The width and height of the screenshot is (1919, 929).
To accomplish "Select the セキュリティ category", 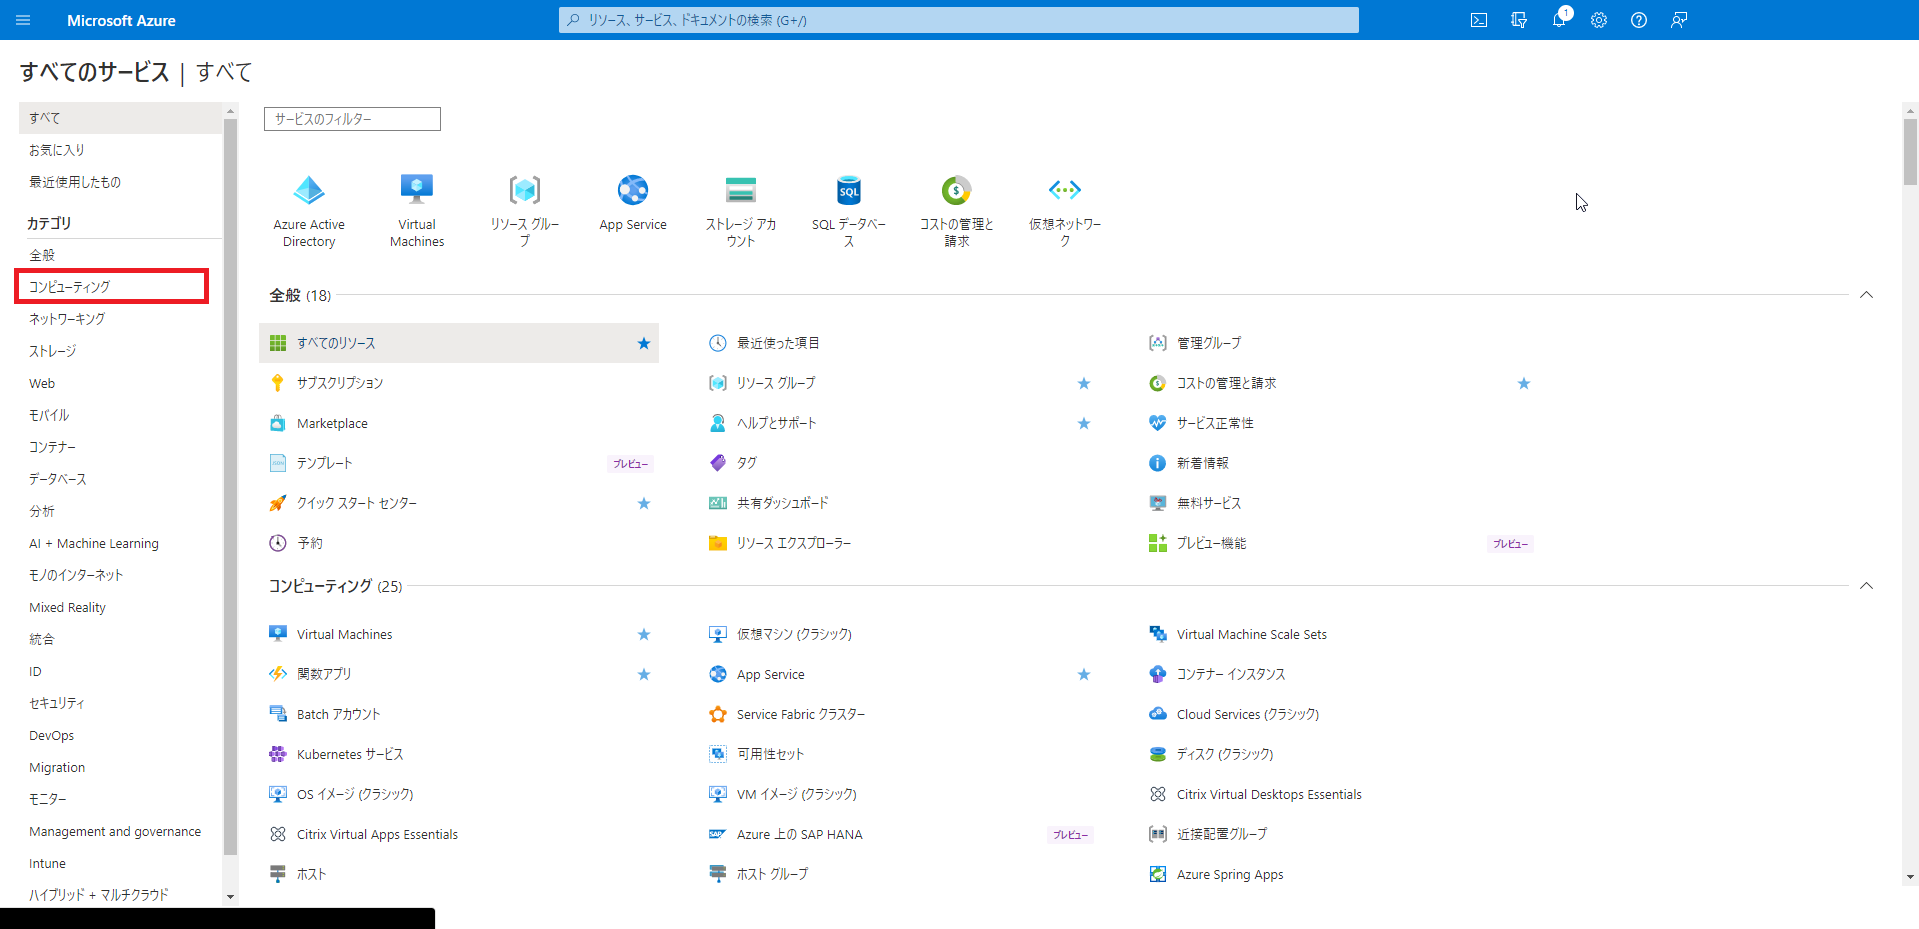I will pos(120,703).
